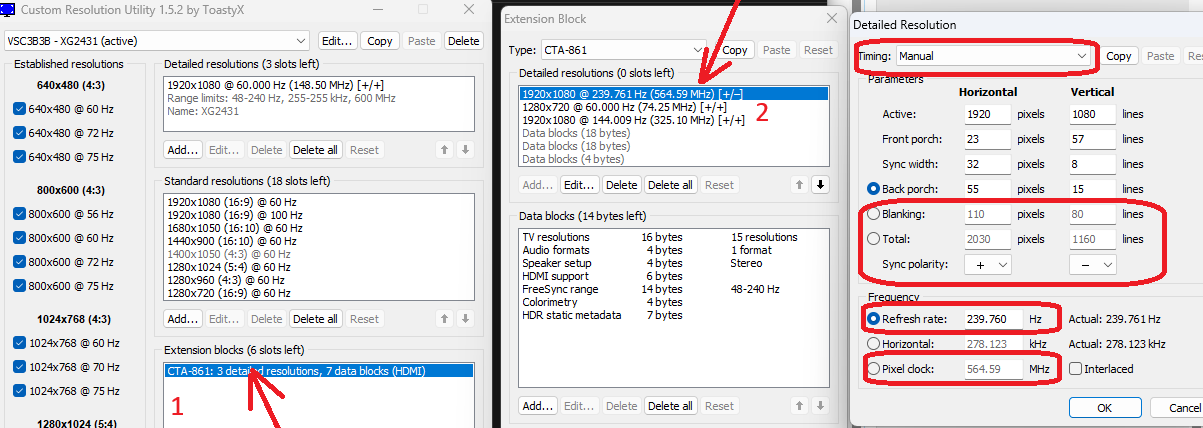Select the Back porch radio button

(x=873, y=188)
